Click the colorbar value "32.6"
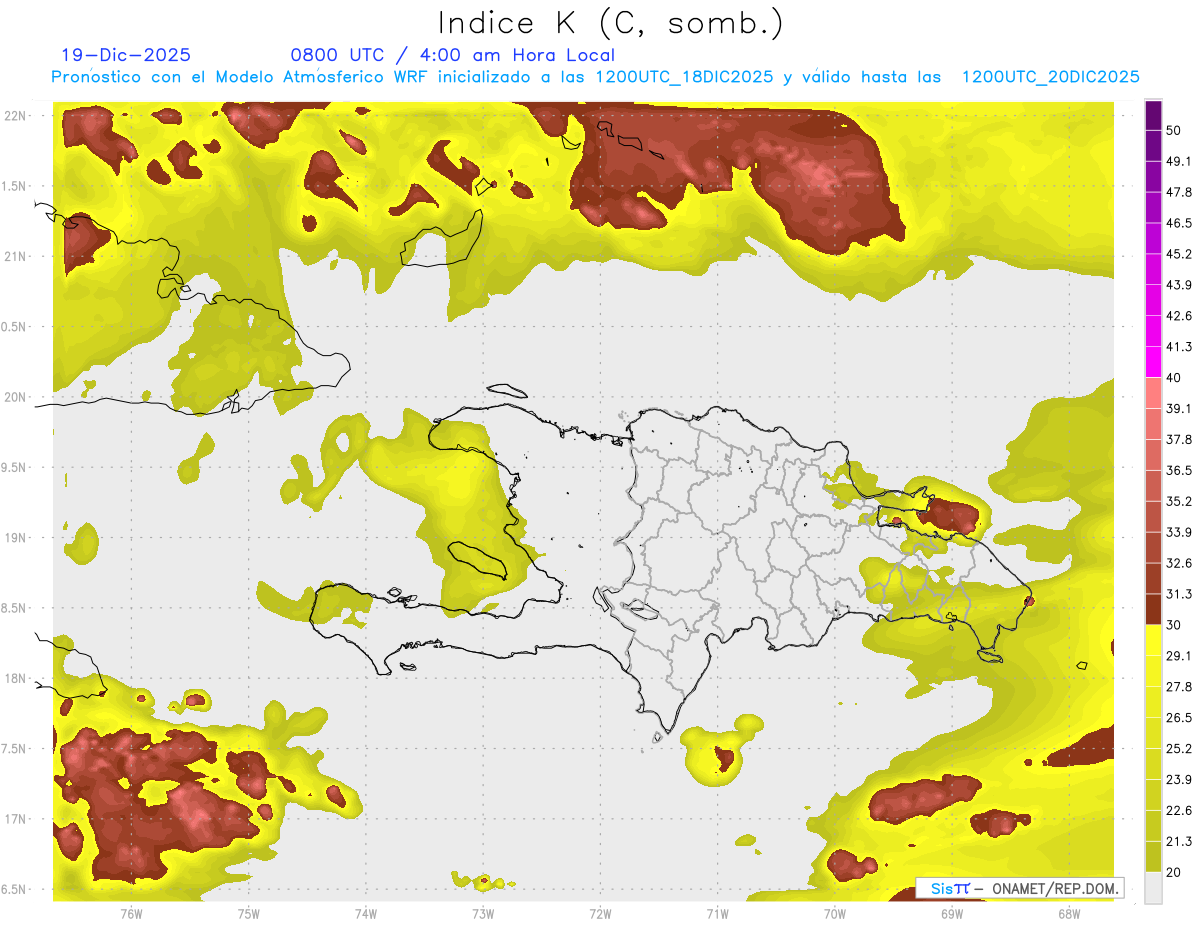 click(x=1180, y=563)
